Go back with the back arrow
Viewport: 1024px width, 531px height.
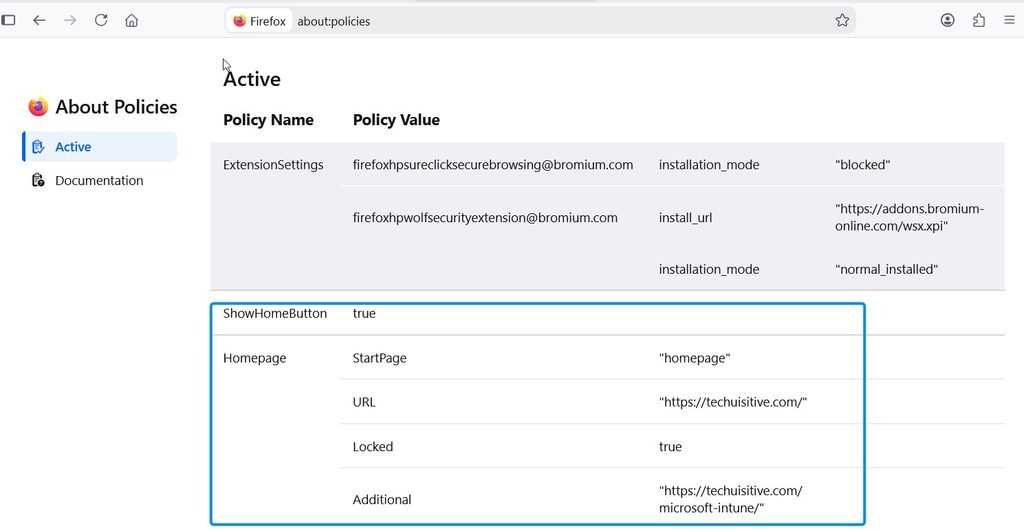39,20
